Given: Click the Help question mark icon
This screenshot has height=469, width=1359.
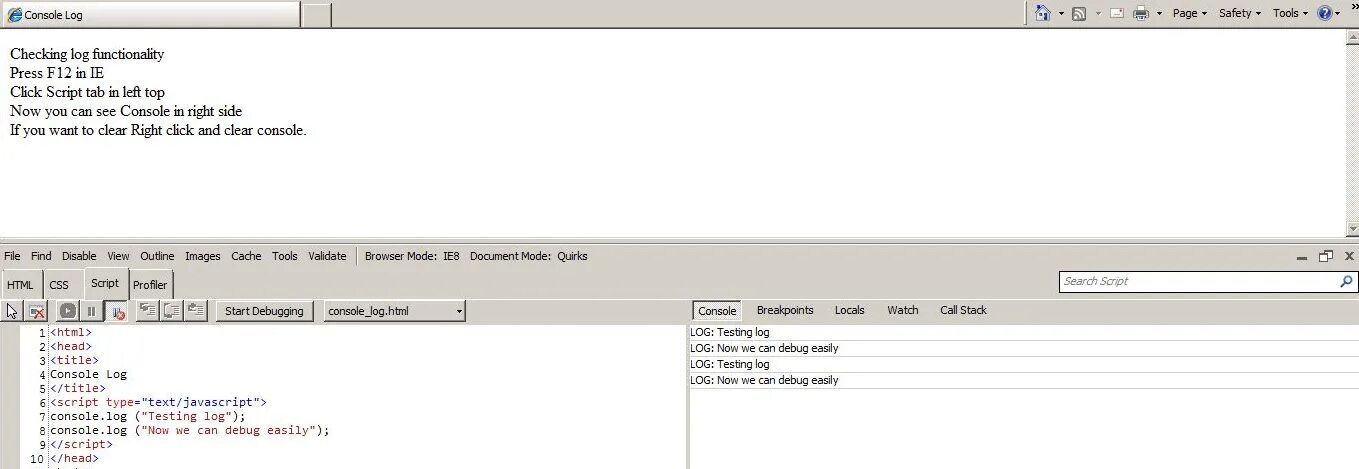Looking at the screenshot, I should coord(1325,13).
